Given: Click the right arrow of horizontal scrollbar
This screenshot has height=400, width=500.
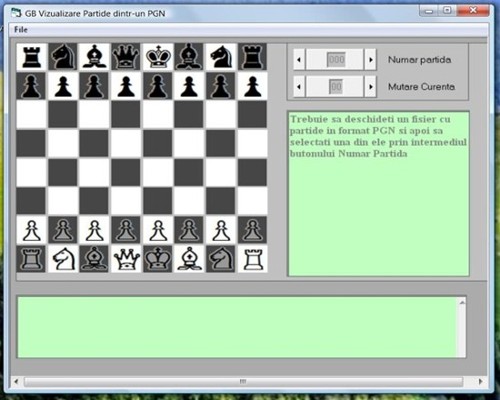Looking at the screenshot, I should 480,381.
